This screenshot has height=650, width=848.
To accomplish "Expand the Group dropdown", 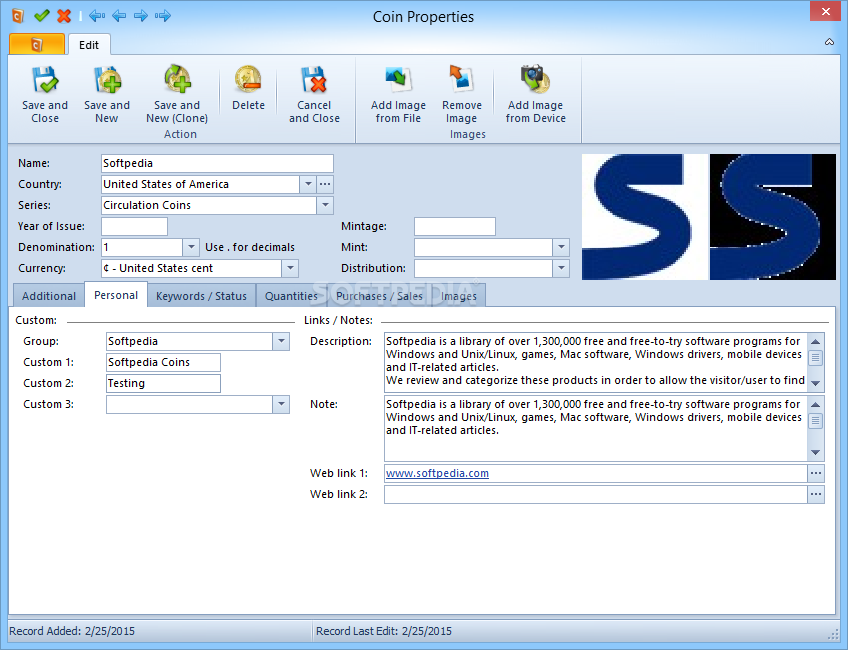I will [x=281, y=341].
